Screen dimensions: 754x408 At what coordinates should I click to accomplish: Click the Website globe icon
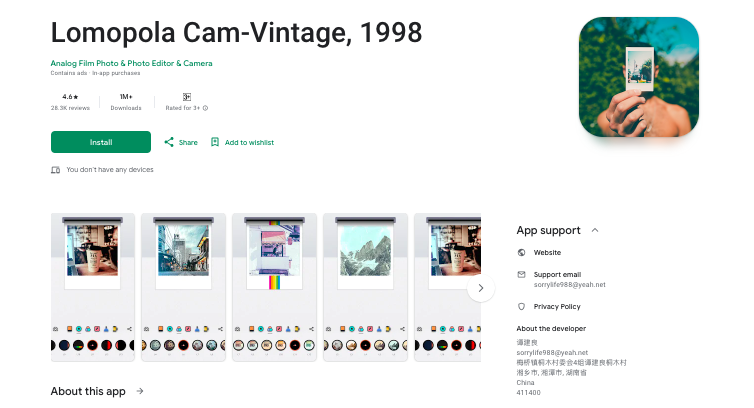tap(521, 253)
